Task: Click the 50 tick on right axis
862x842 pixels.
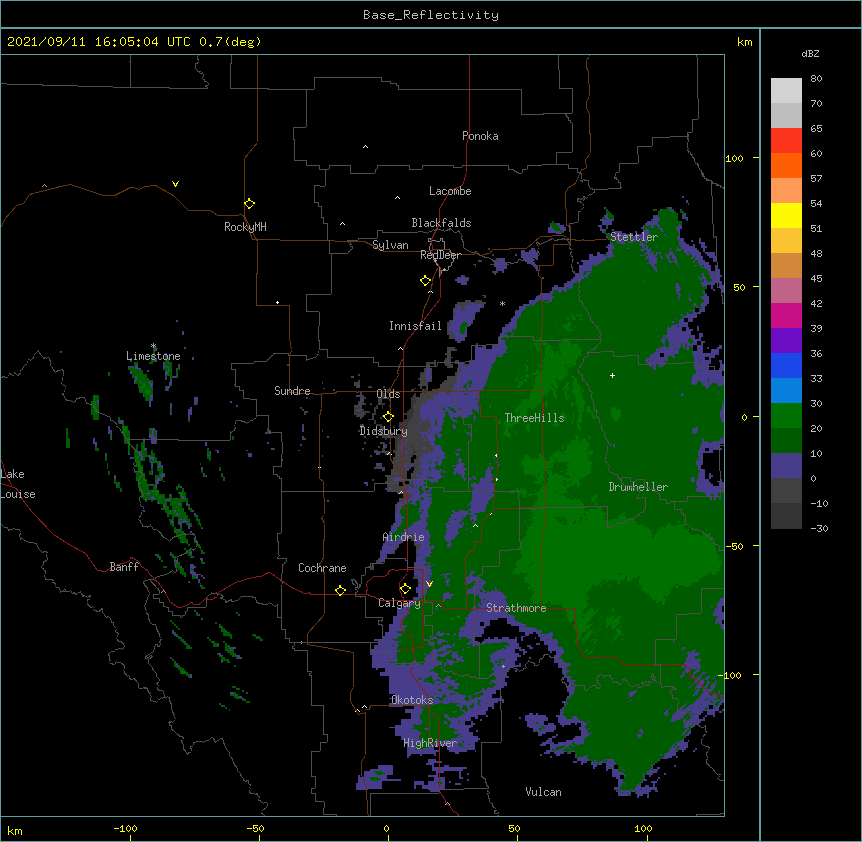Action: 739,287
